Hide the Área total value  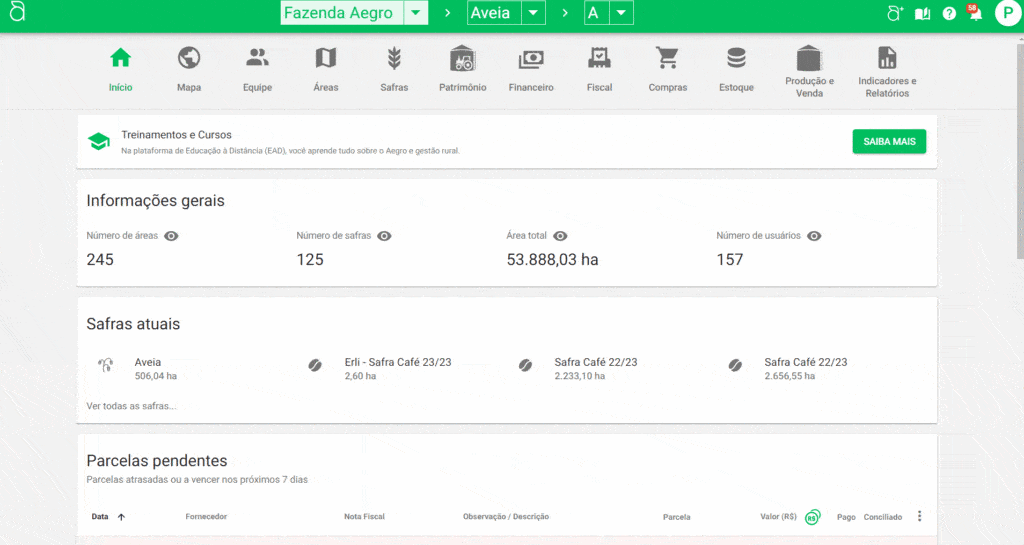(x=560, y=236)
